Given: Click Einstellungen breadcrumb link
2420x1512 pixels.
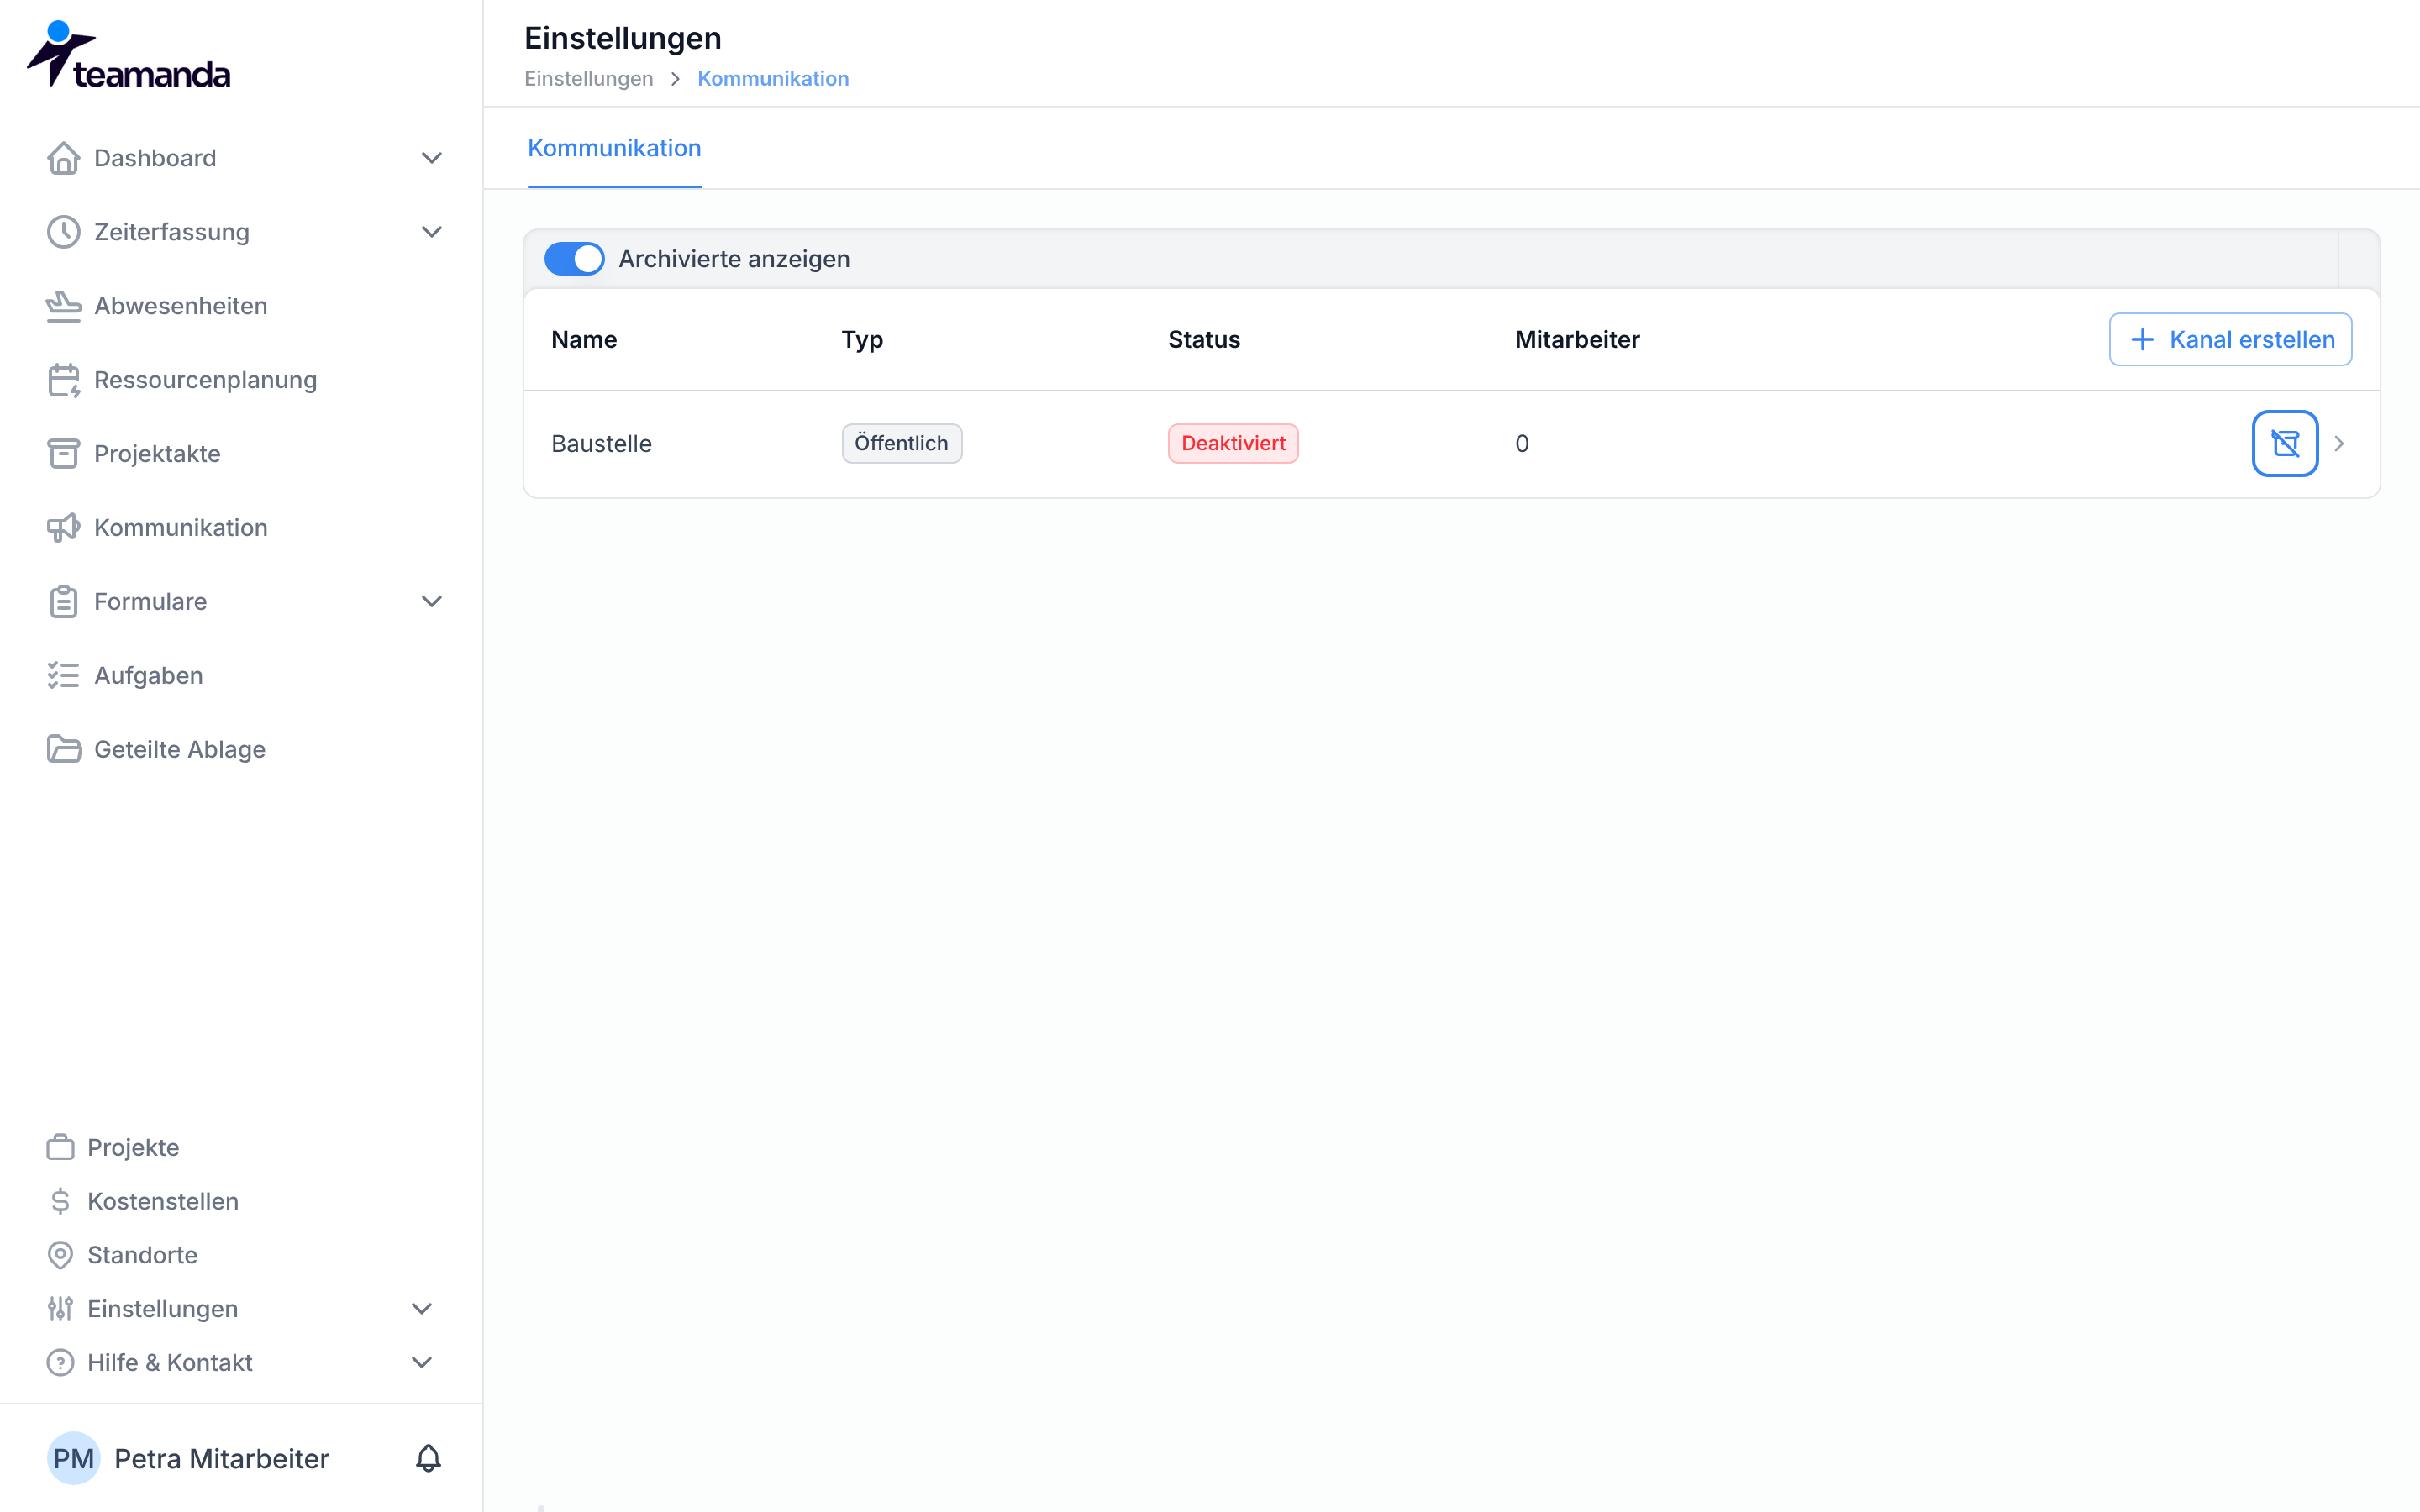Looking at the screenshot, I should coord(588,79).
